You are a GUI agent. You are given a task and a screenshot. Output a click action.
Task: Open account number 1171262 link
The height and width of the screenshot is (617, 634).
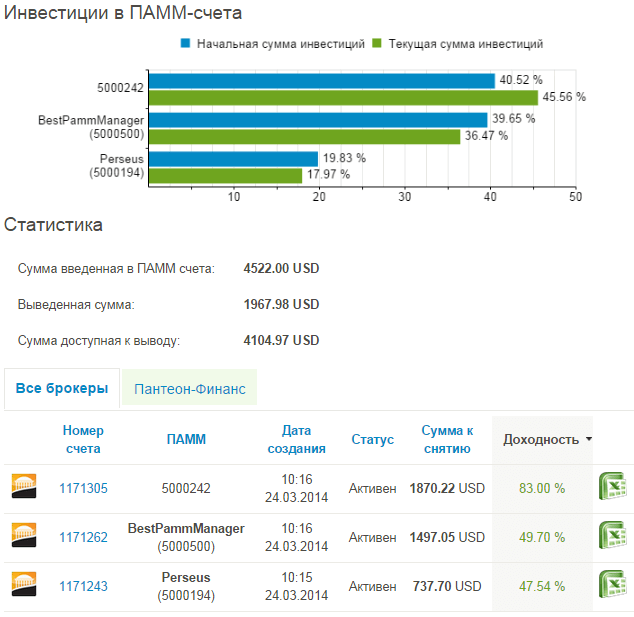84,537
